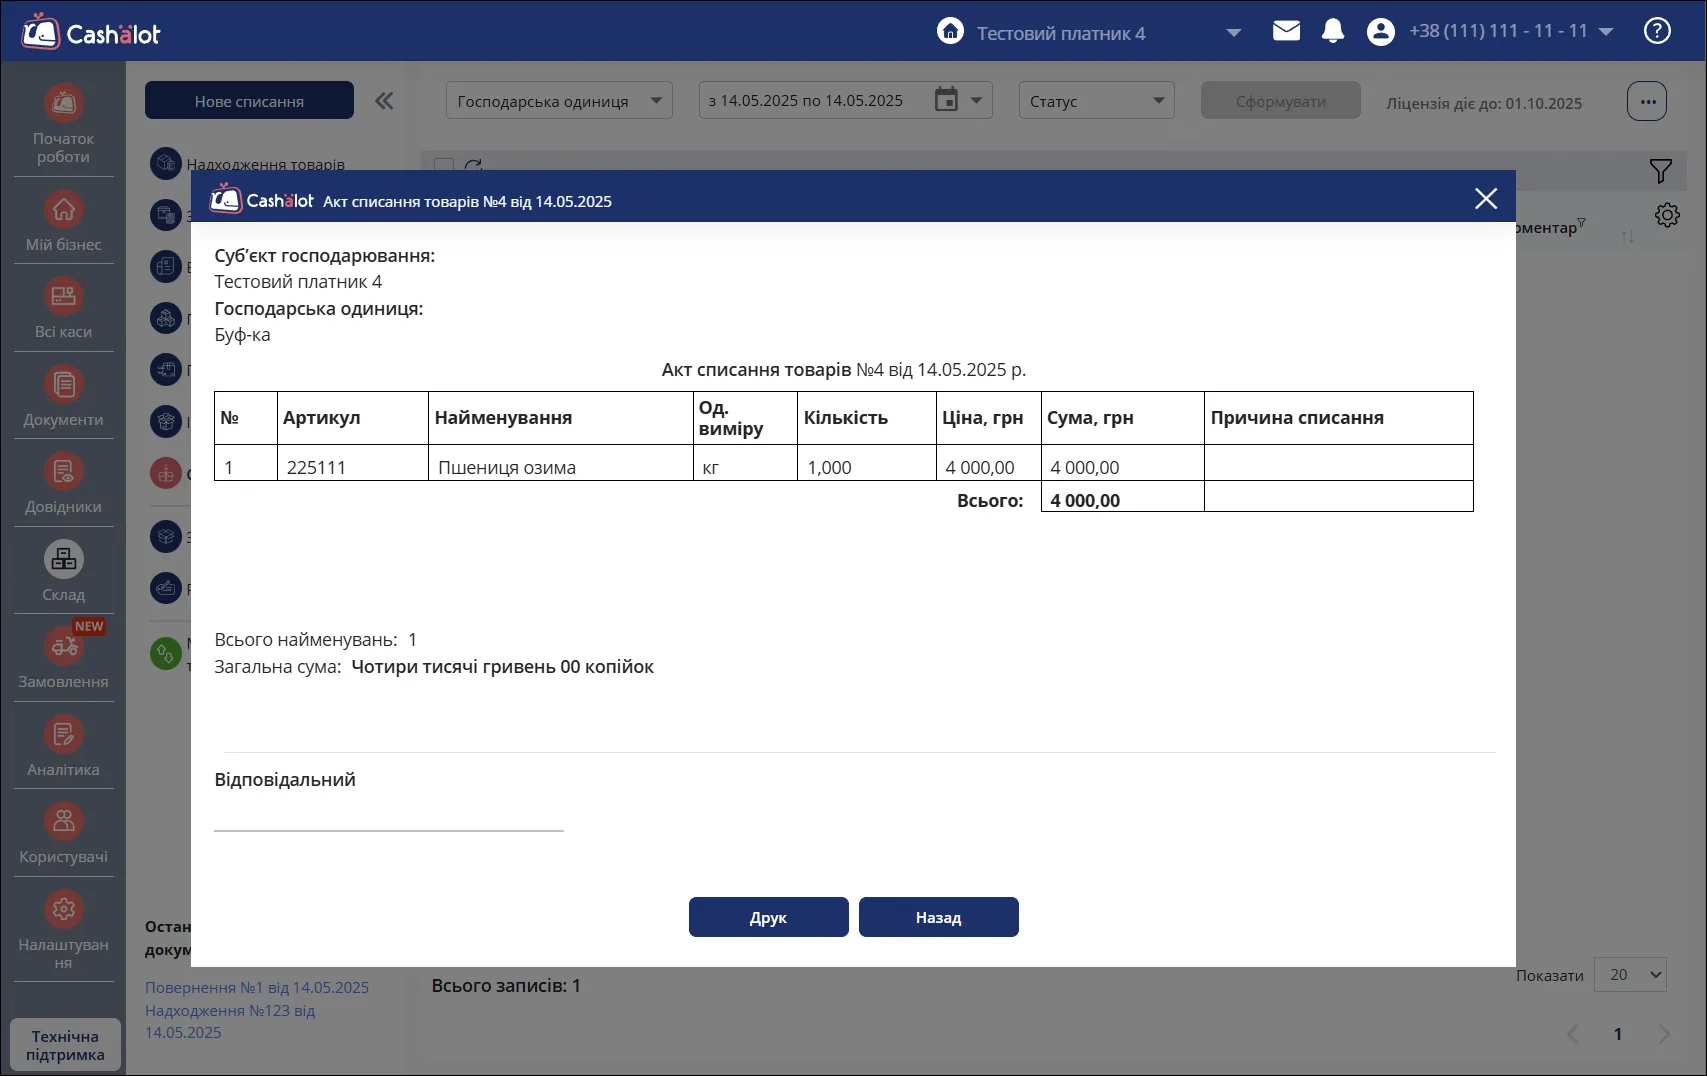This screenshot has height=1076, width=1707.
Task: Expand Господарська одиниця dropdown
Action: tap(559, 100)
